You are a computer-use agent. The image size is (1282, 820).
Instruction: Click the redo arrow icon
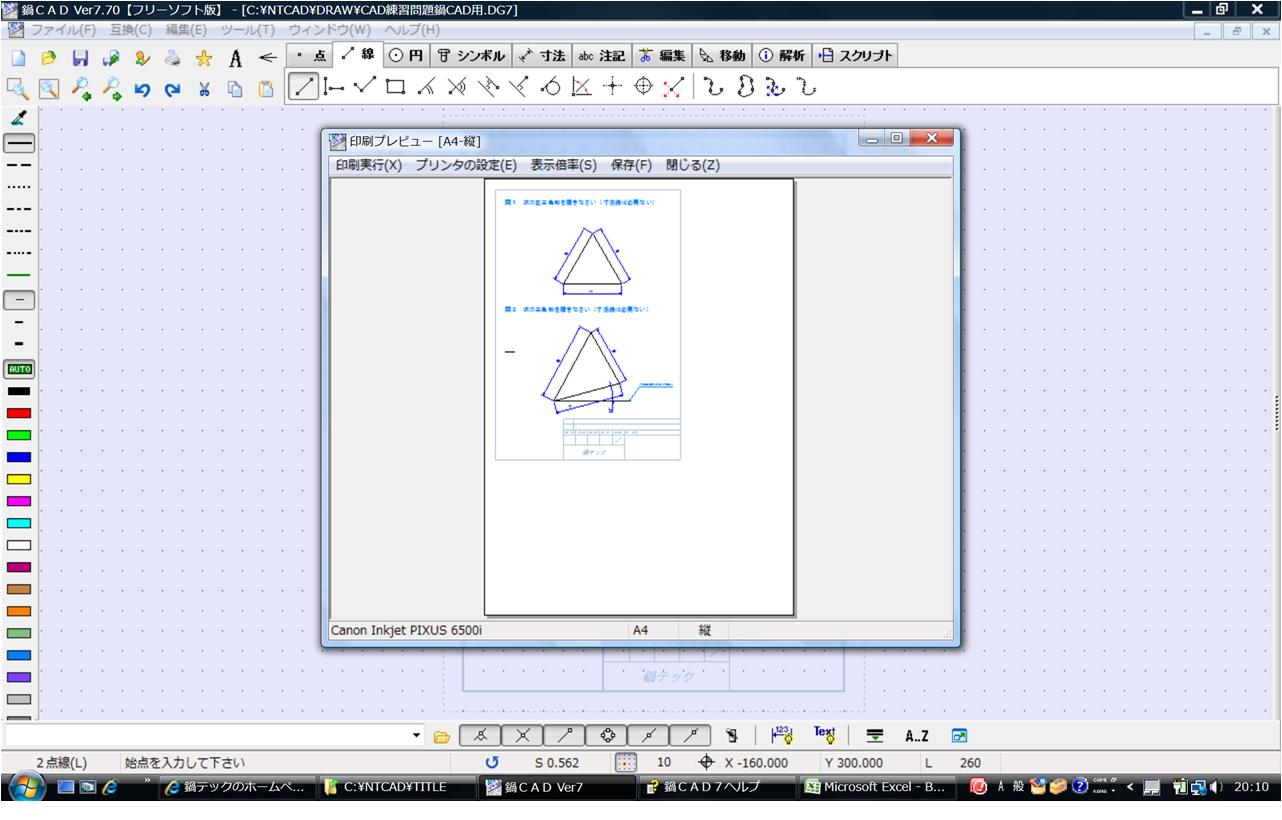pyautogui.click(x=173, y=89)
